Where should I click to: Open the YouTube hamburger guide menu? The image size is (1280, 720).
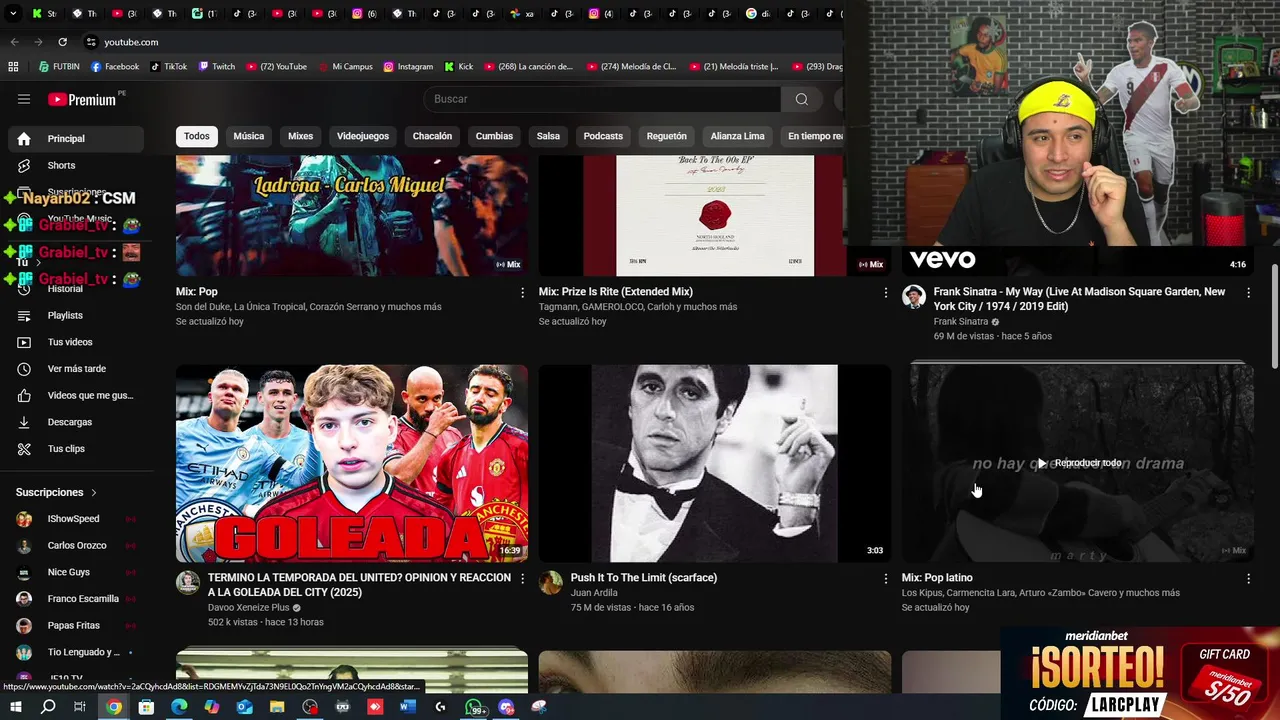24,99
